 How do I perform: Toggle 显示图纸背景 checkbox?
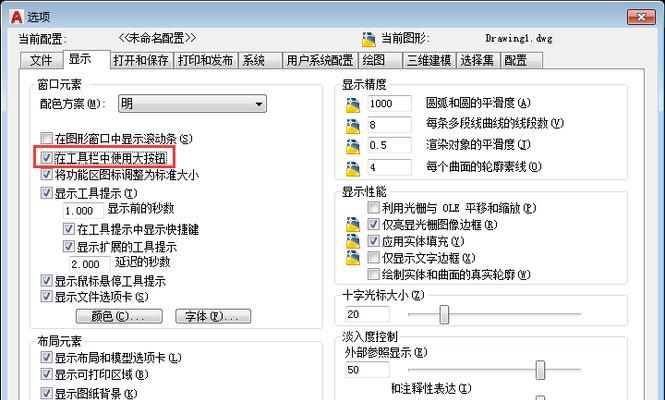[46, 393]
